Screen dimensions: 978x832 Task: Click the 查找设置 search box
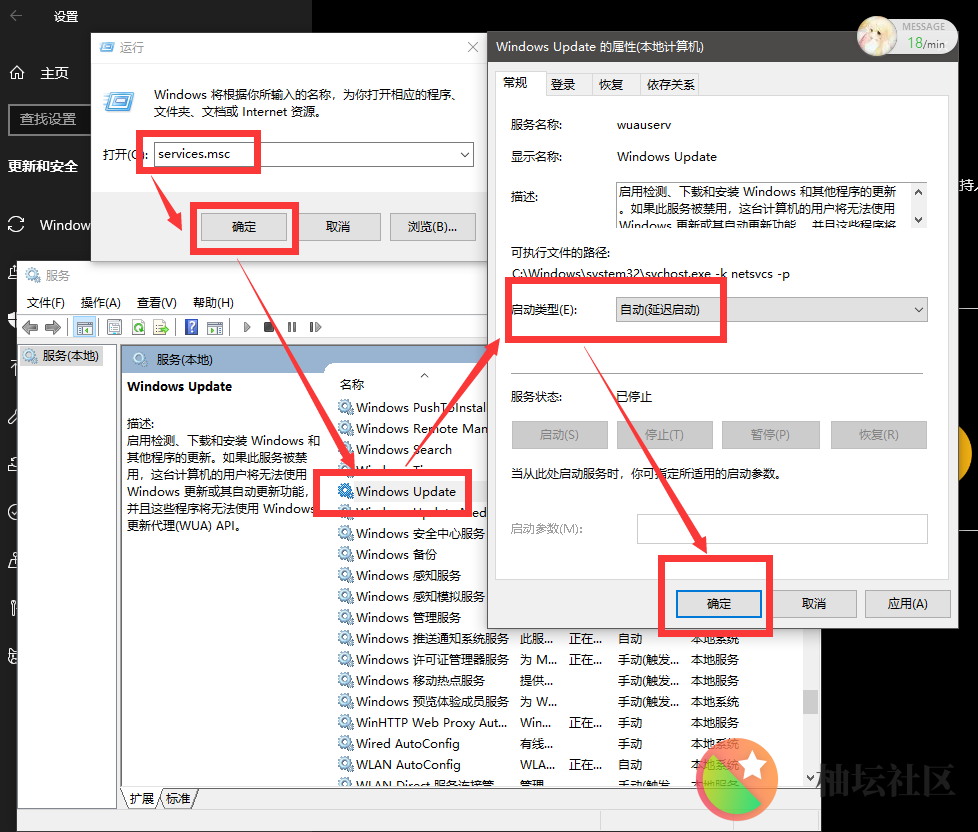49,119
